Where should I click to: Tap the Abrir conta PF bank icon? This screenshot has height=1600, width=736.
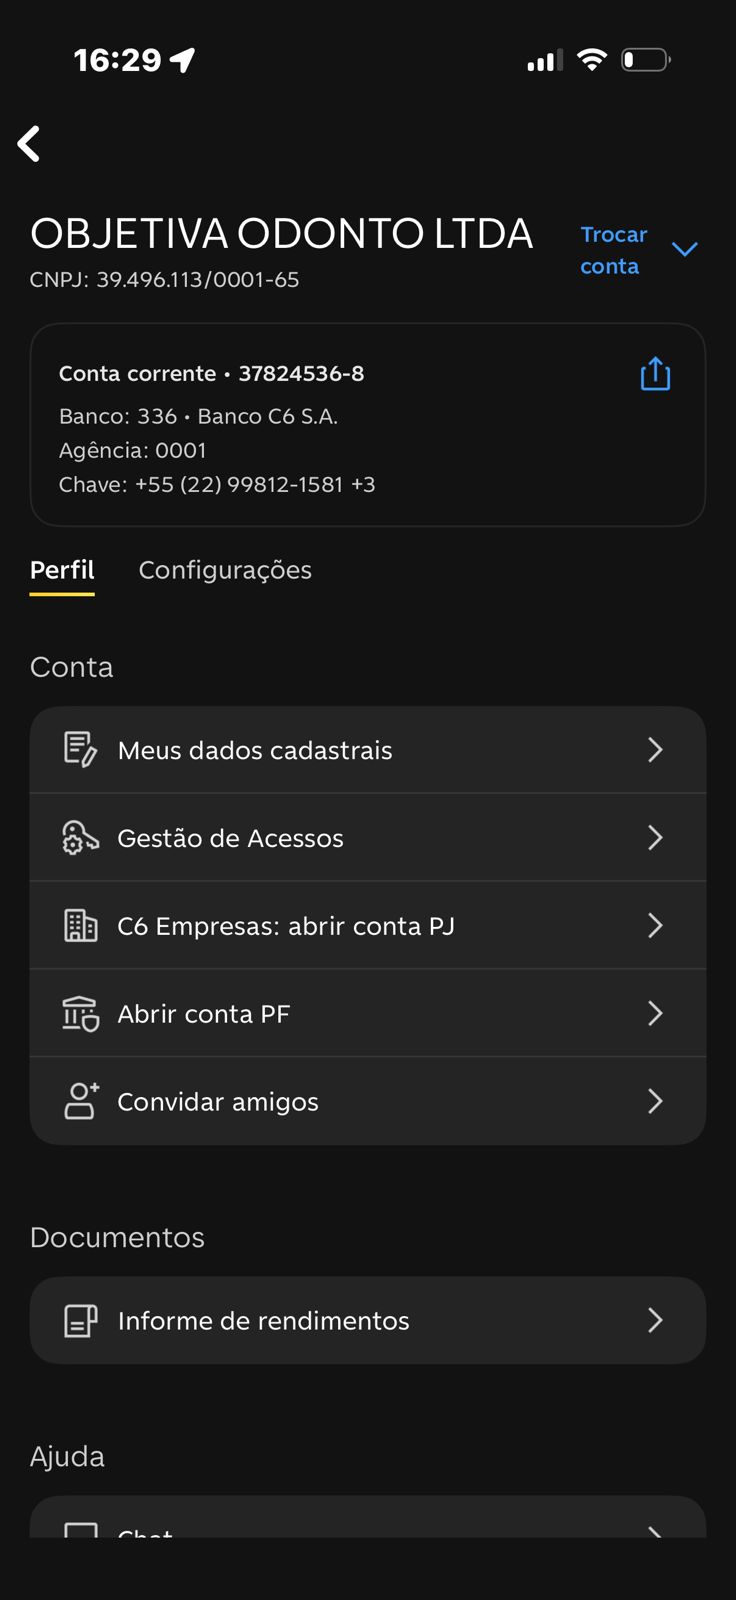tap(80, 1014)
